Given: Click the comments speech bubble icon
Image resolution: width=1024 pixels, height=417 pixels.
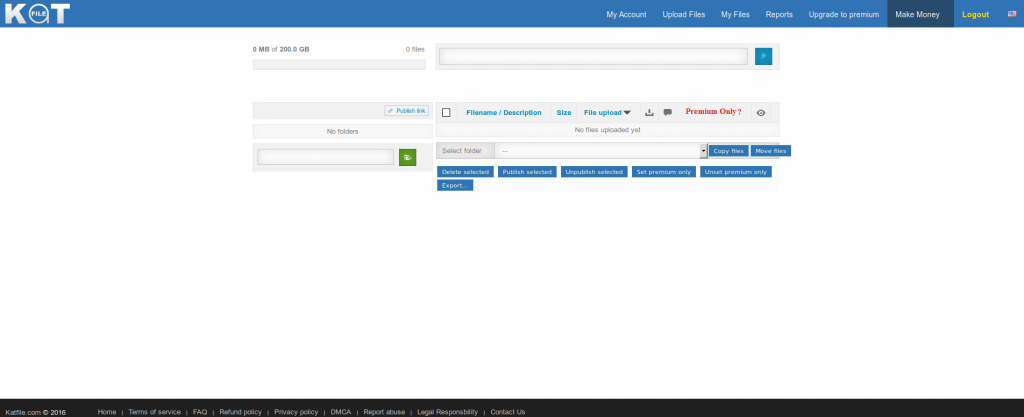Looking at the screenshot, I should 668,113.
